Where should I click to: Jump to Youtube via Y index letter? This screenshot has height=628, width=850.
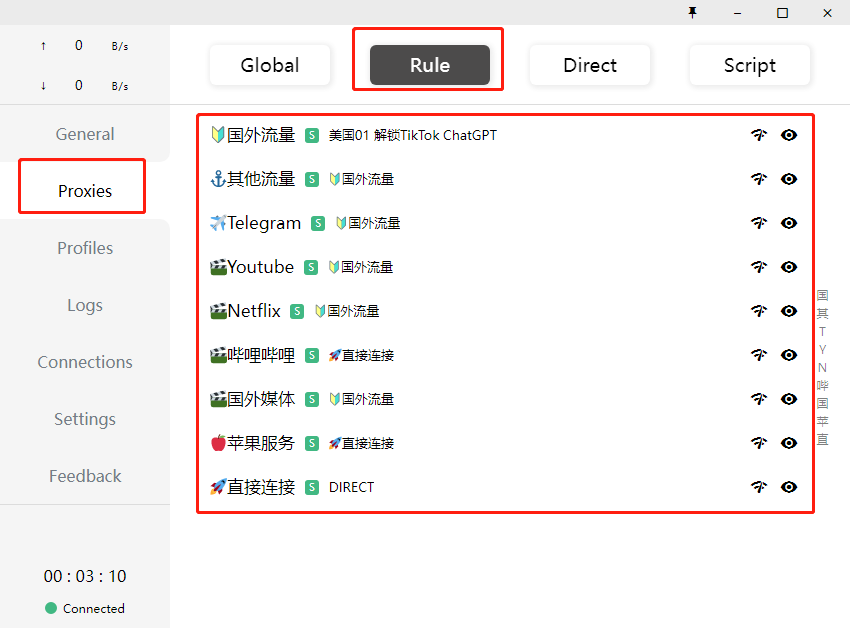tap(822, 349)
